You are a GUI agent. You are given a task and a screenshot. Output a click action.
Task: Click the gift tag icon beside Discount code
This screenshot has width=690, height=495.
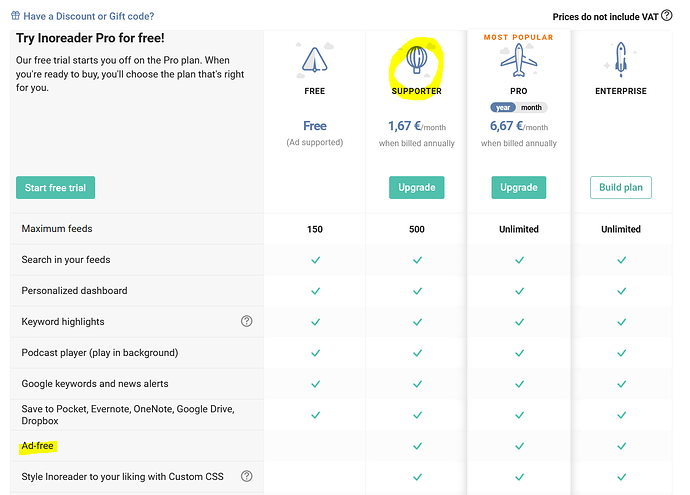[x=15, y=17]
